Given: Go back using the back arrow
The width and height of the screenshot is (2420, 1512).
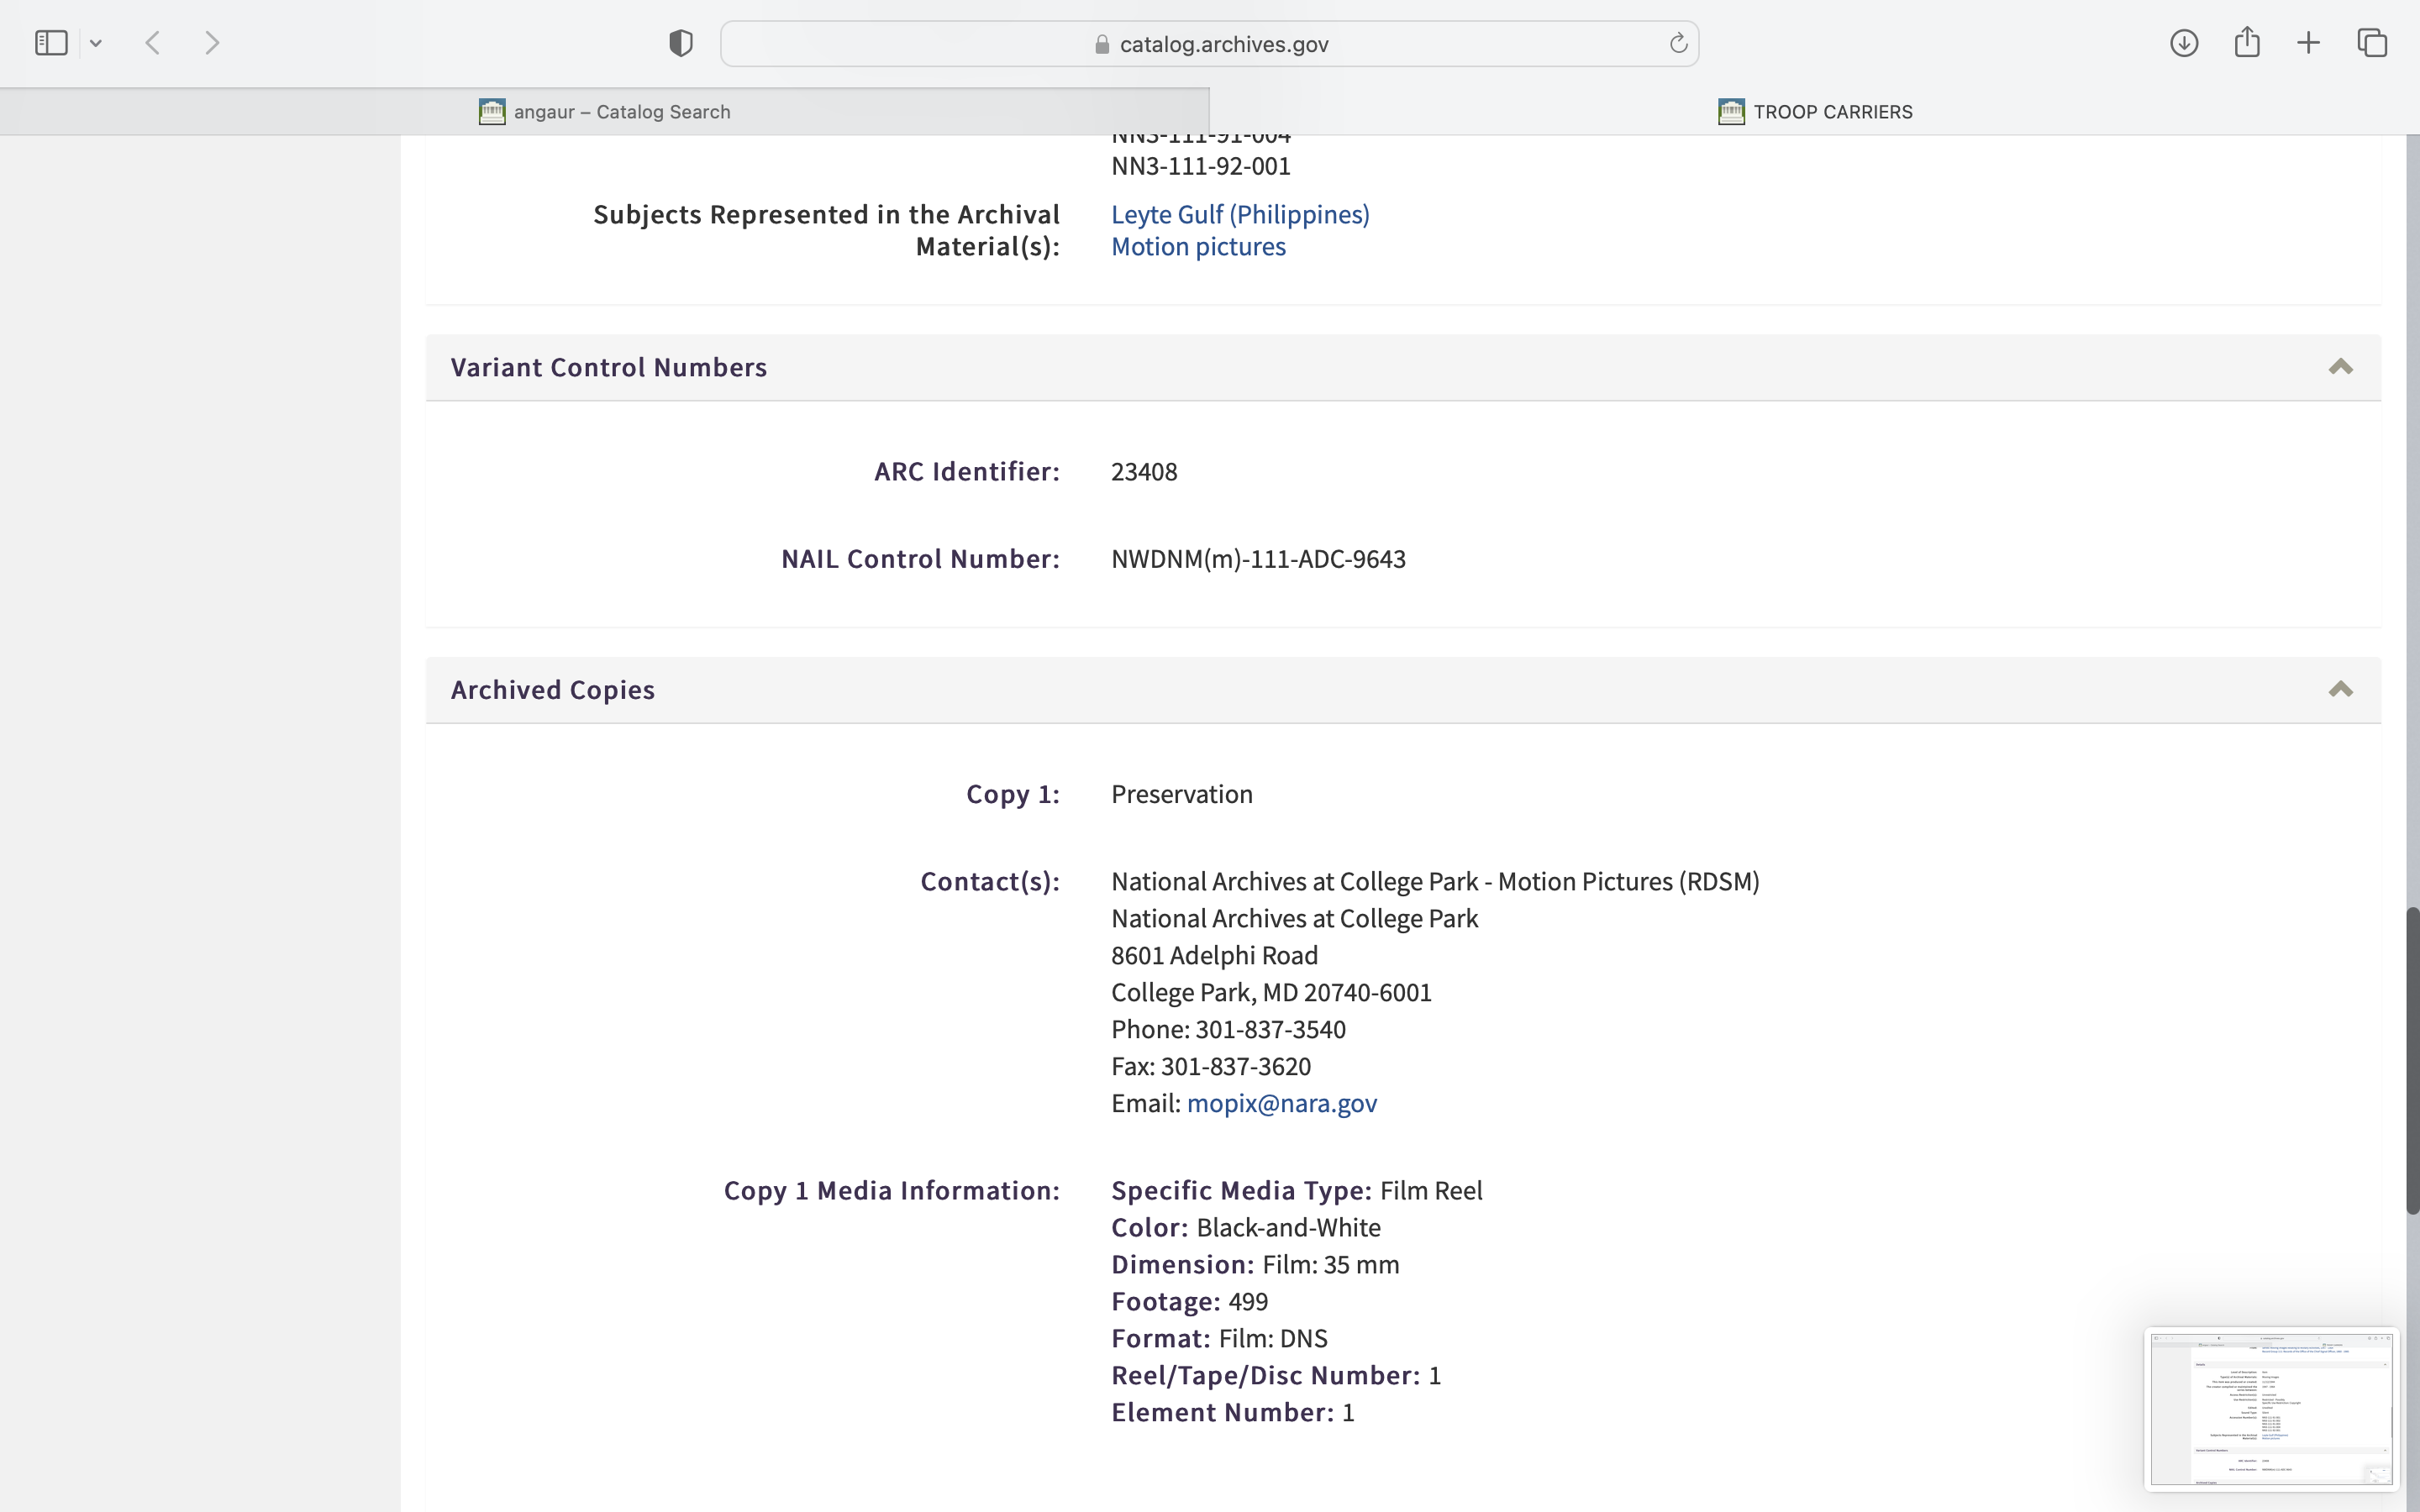Looking at the screenshot, I should pos(153,43).
